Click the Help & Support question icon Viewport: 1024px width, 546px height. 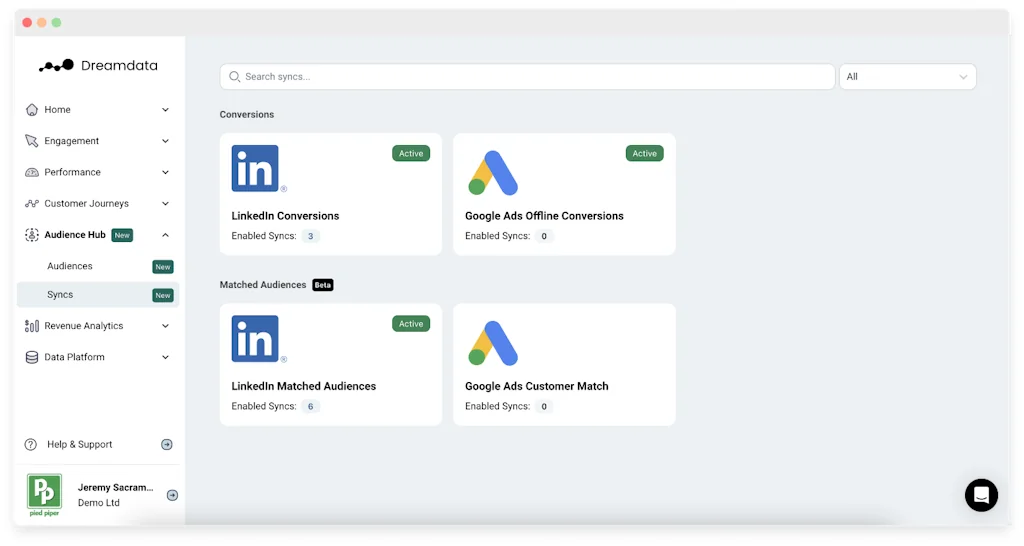pyautogui.click(x=31, y=445)
